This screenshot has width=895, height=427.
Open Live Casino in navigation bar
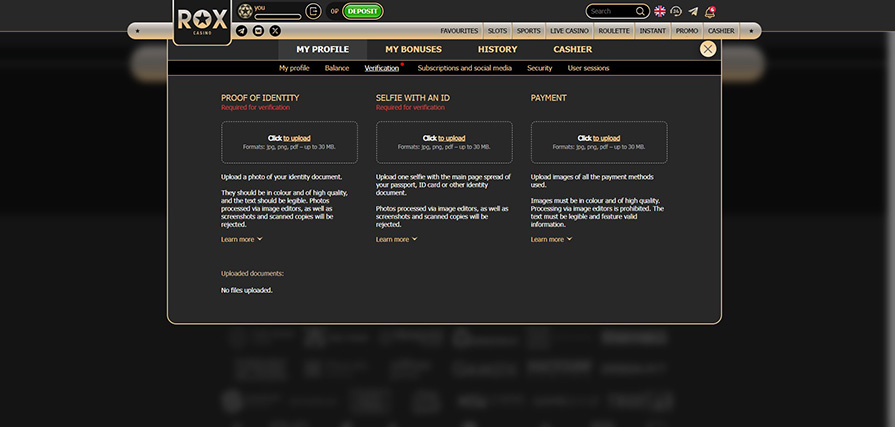(569, 31)
